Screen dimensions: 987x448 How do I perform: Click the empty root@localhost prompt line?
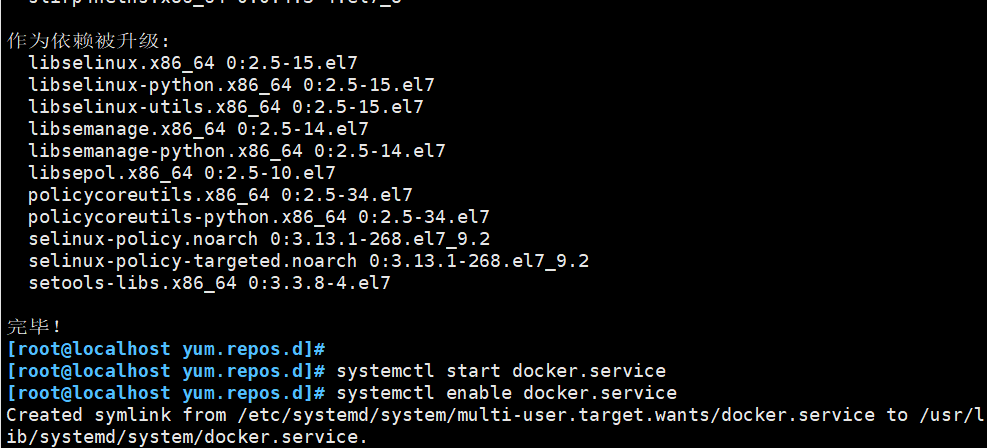pyautogui.click(x=166, y=349)
